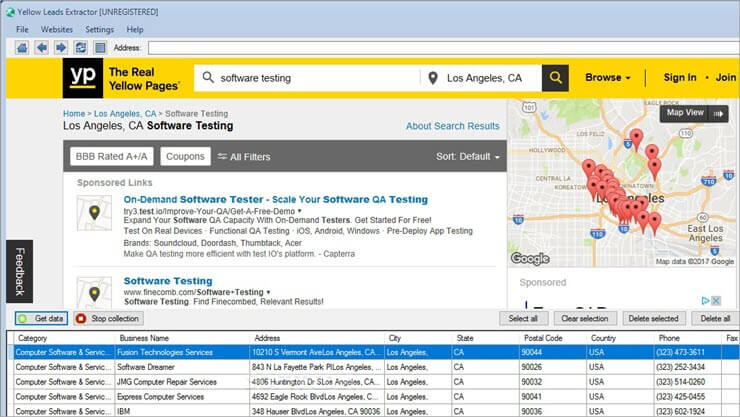Screen dimensions: 740x417
Task: Click the Select all button
Action: (523, 319)
